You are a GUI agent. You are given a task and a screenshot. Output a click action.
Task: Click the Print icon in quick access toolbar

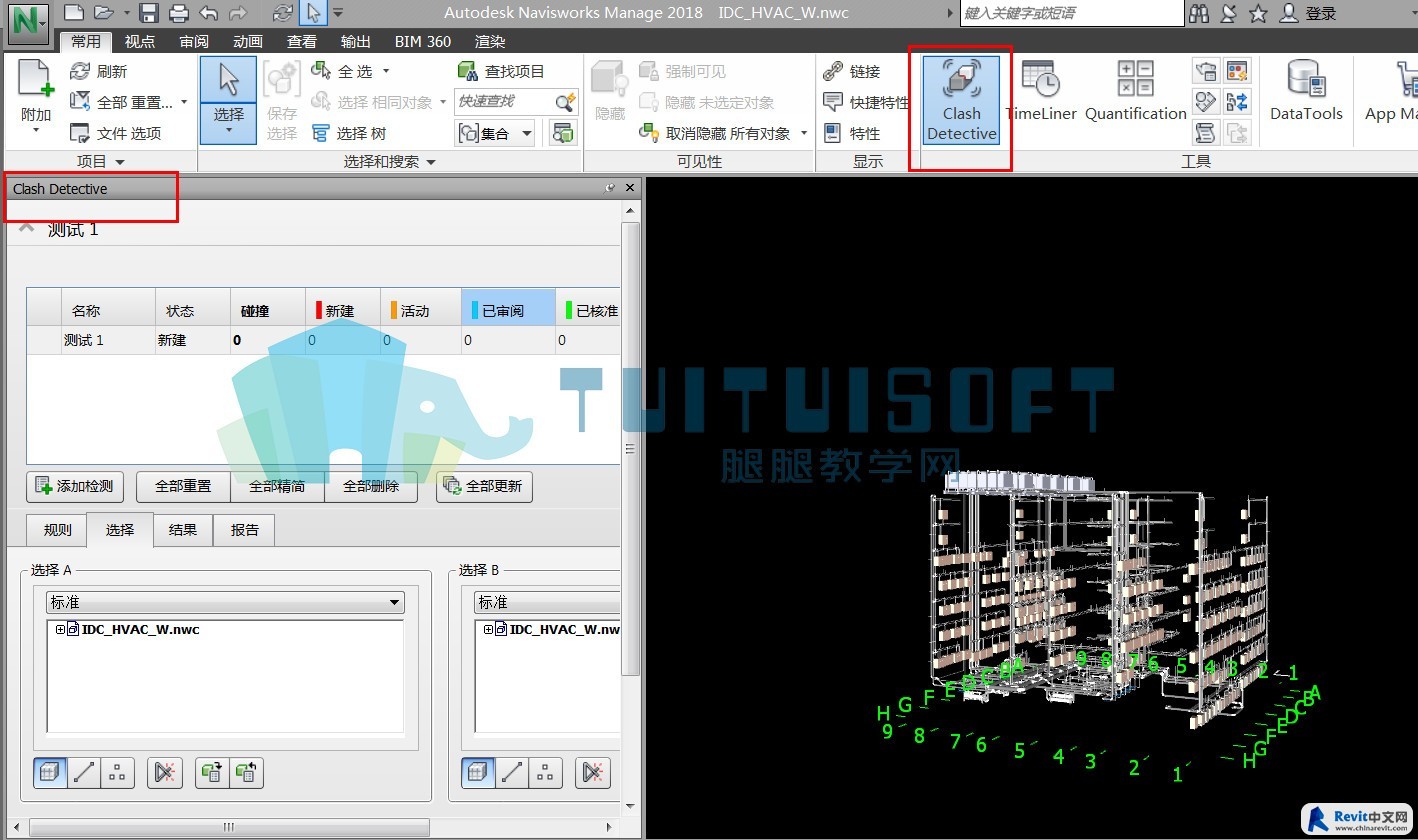[x=178, y=13]
